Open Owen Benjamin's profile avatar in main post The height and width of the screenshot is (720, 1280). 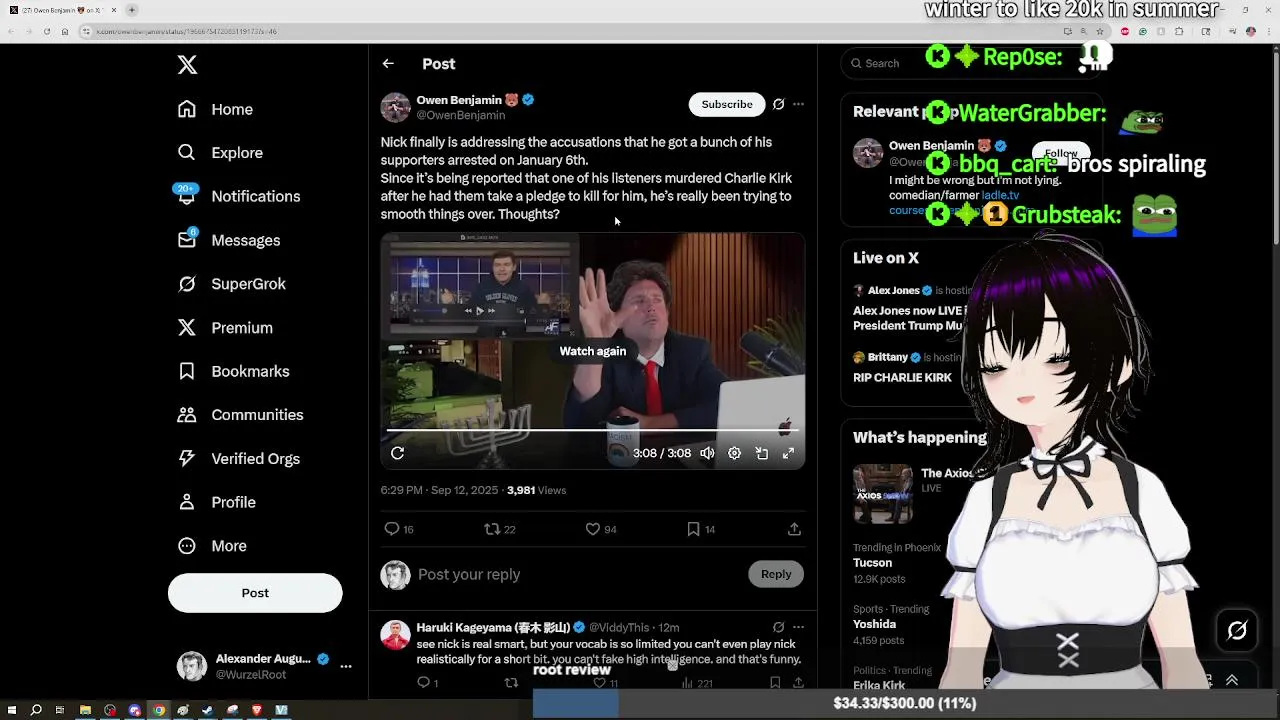tap(395, 107)
